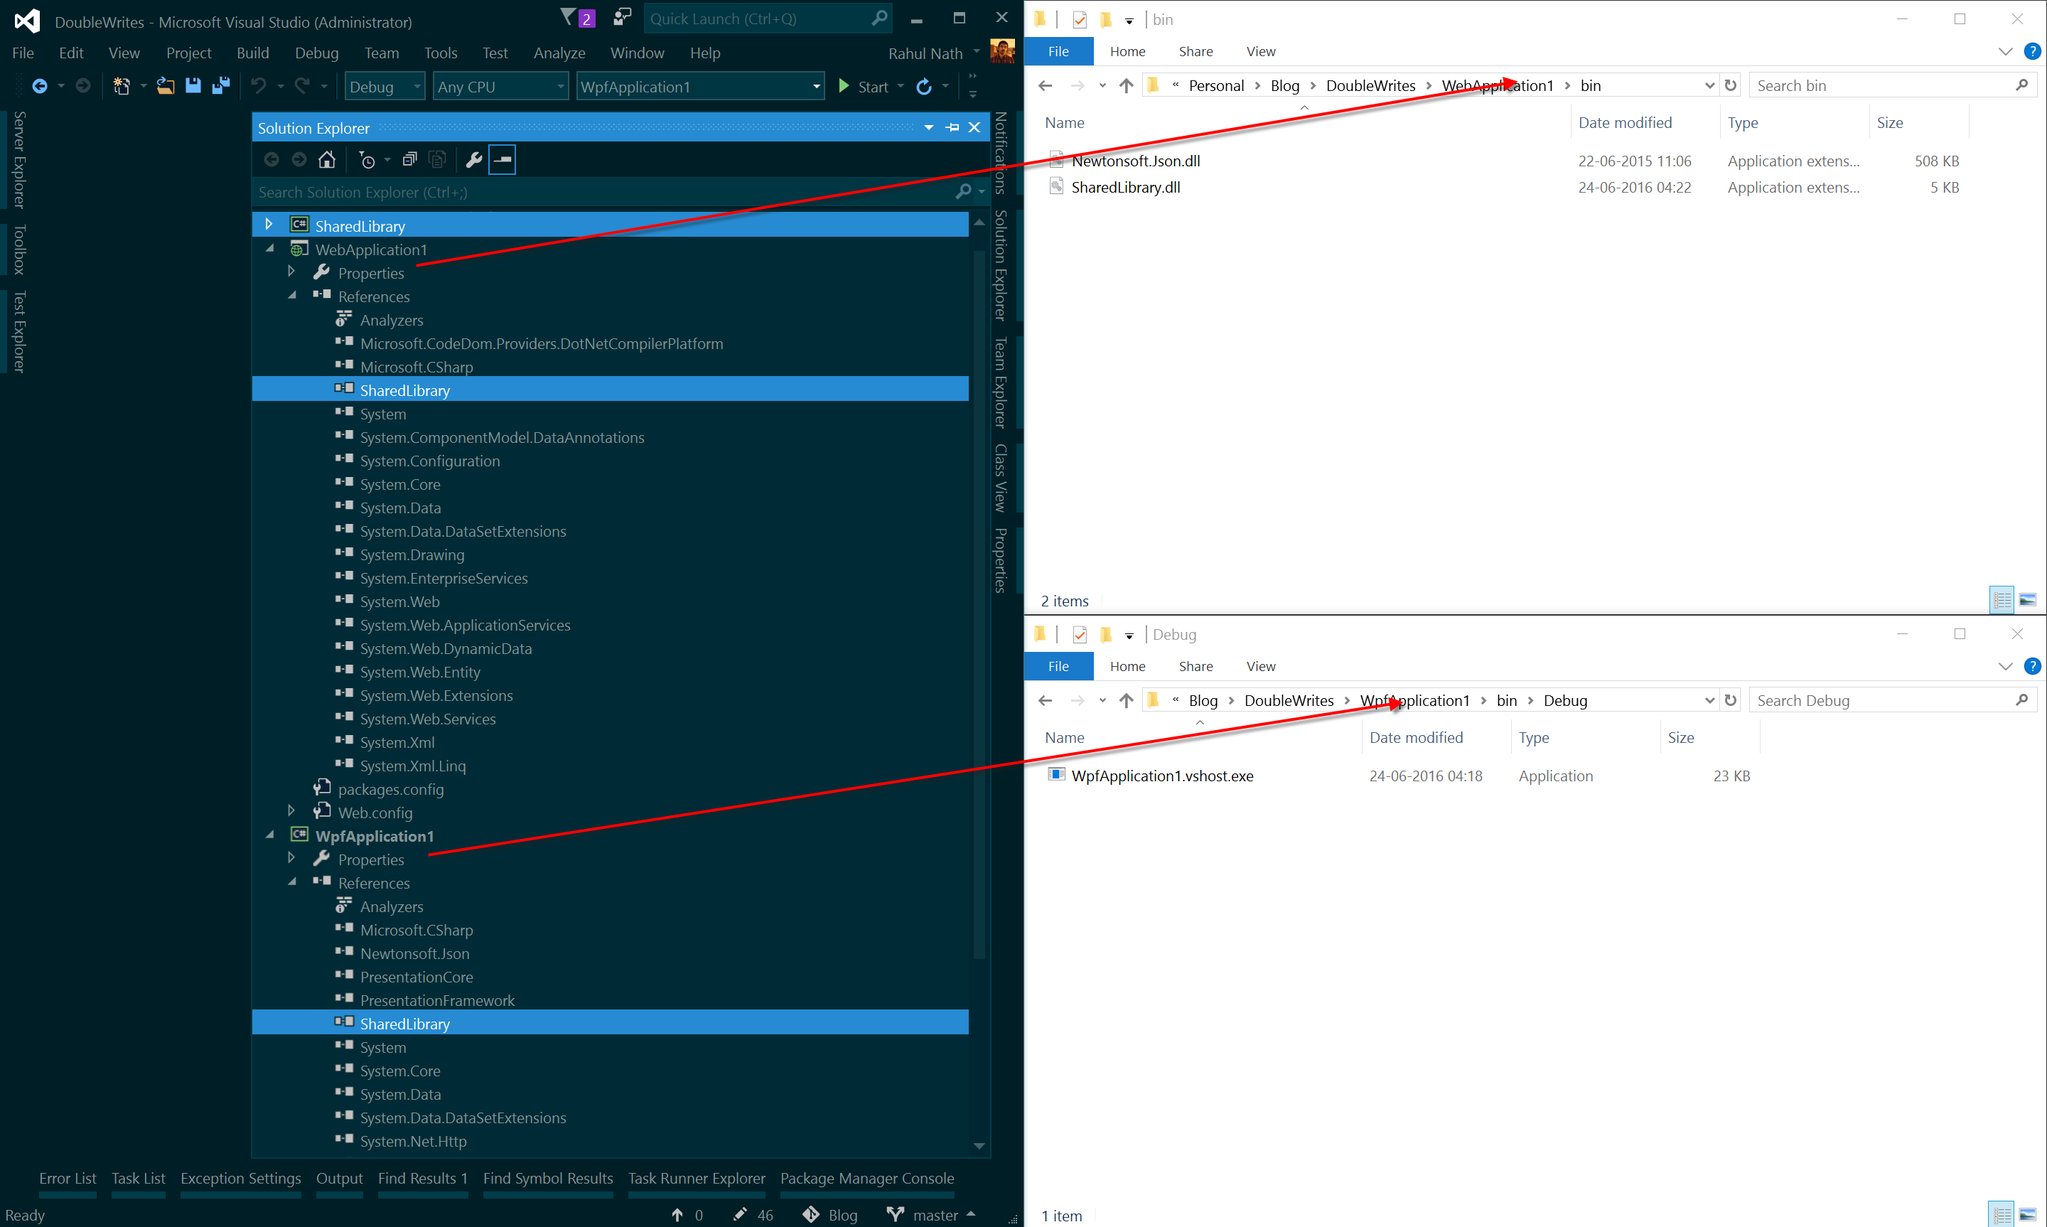Click the Properties wrench icon in Solution Explorer toolbar

473,159
